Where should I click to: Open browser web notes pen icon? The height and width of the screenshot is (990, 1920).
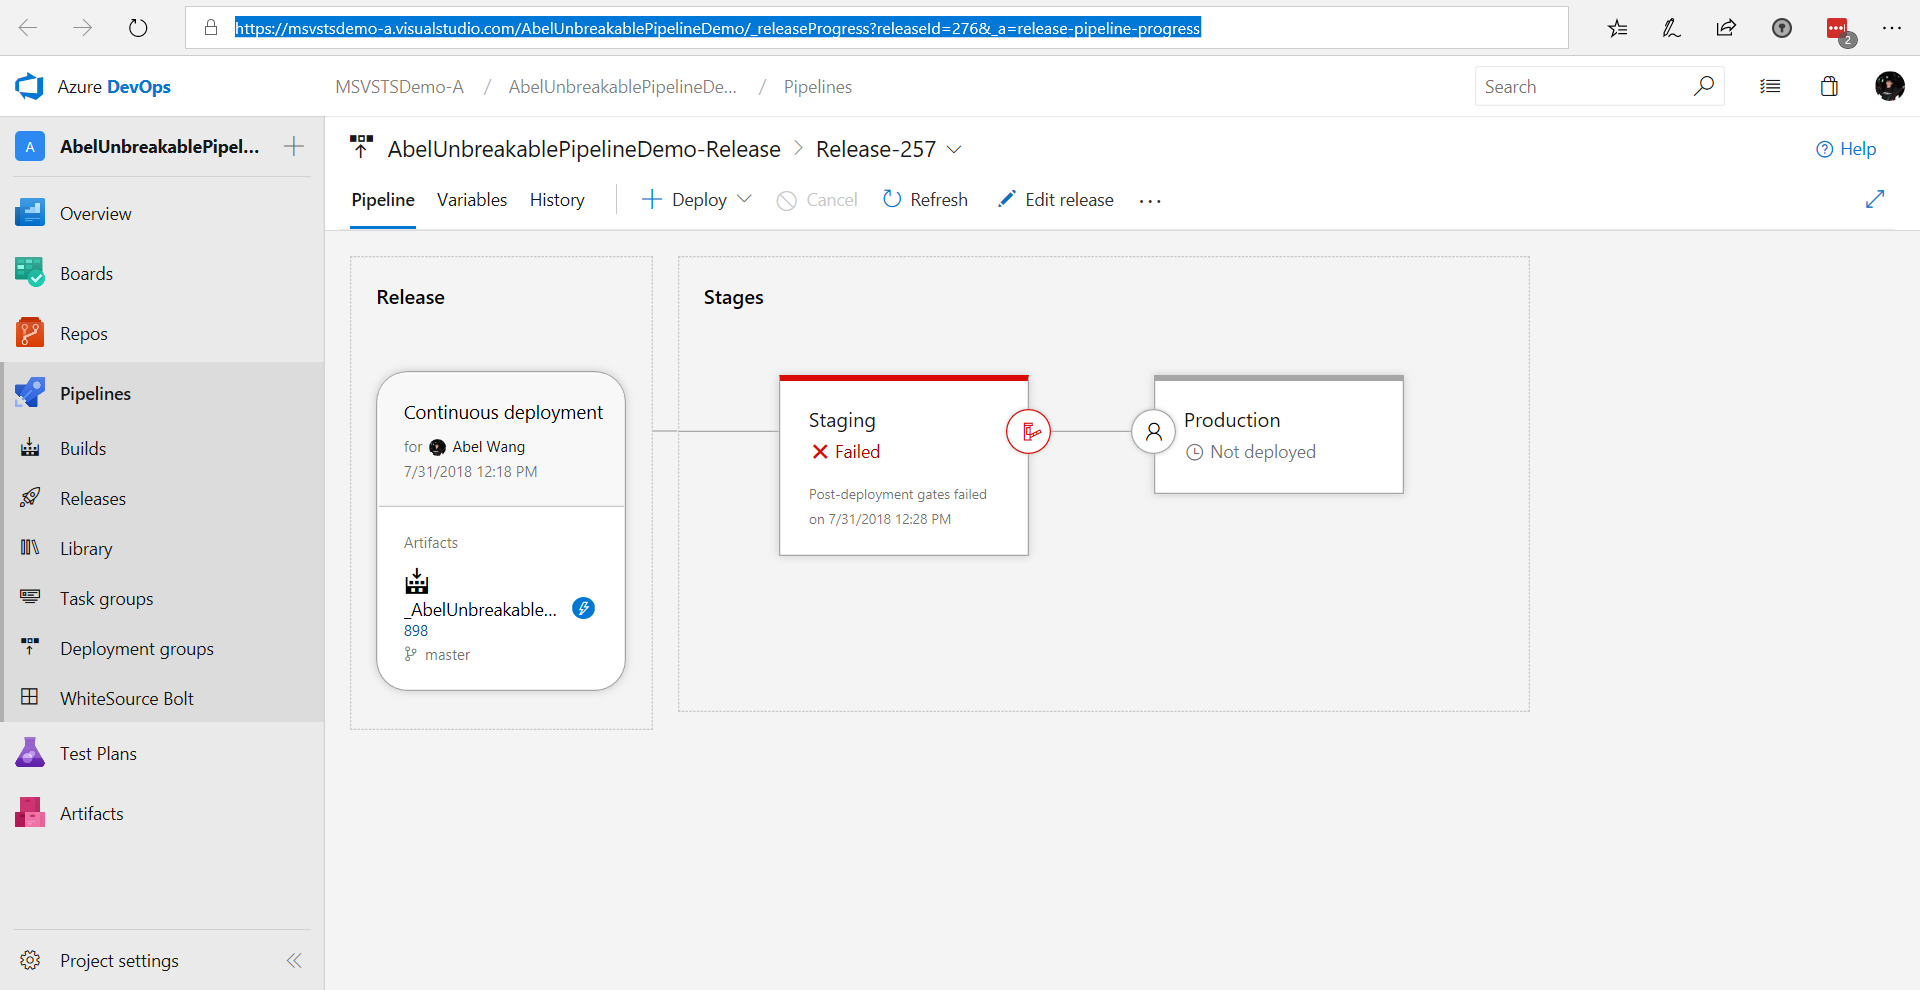coord(1672,28)
